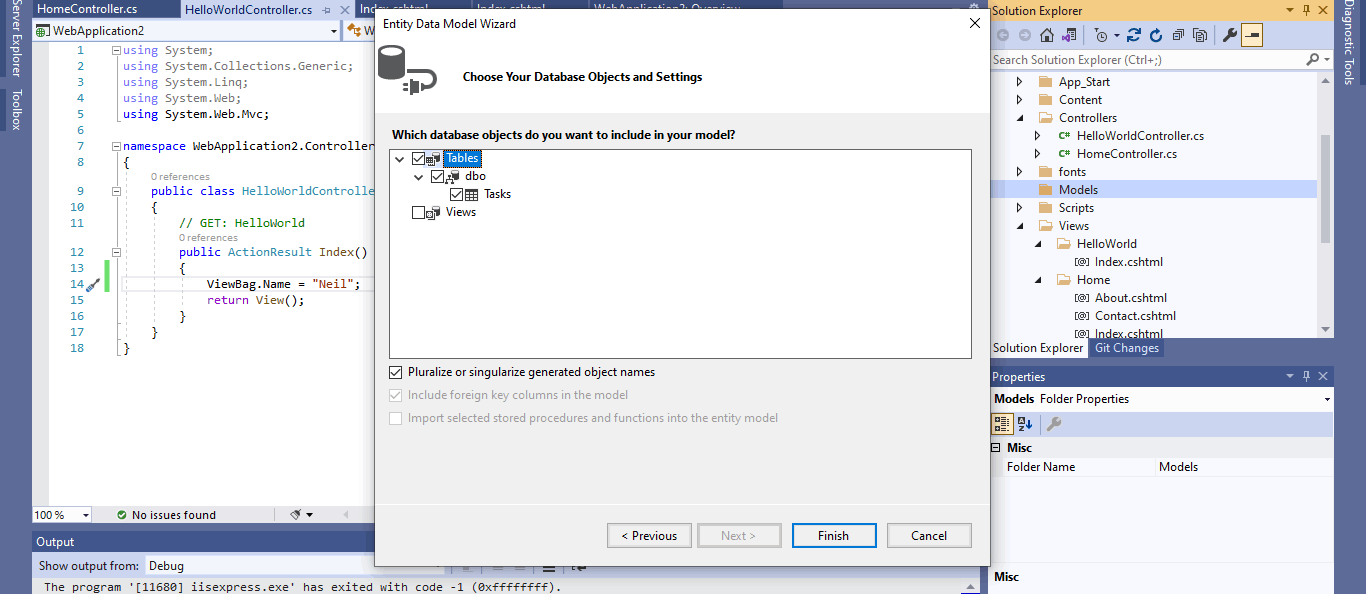Pin the HelloWorldController.cs tab
Image resolution: width=1366 pixels, height=594 pixels.
[x=326, y=10]
